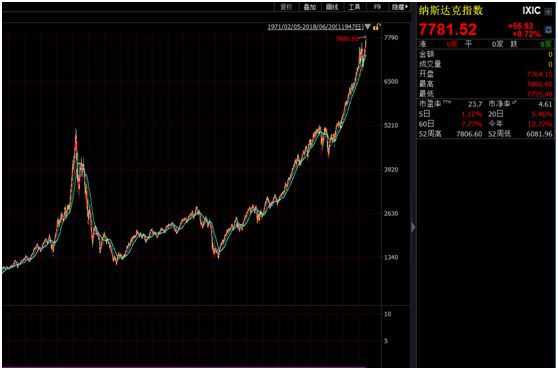Click the 纳斯达克指数 index title

451,11
